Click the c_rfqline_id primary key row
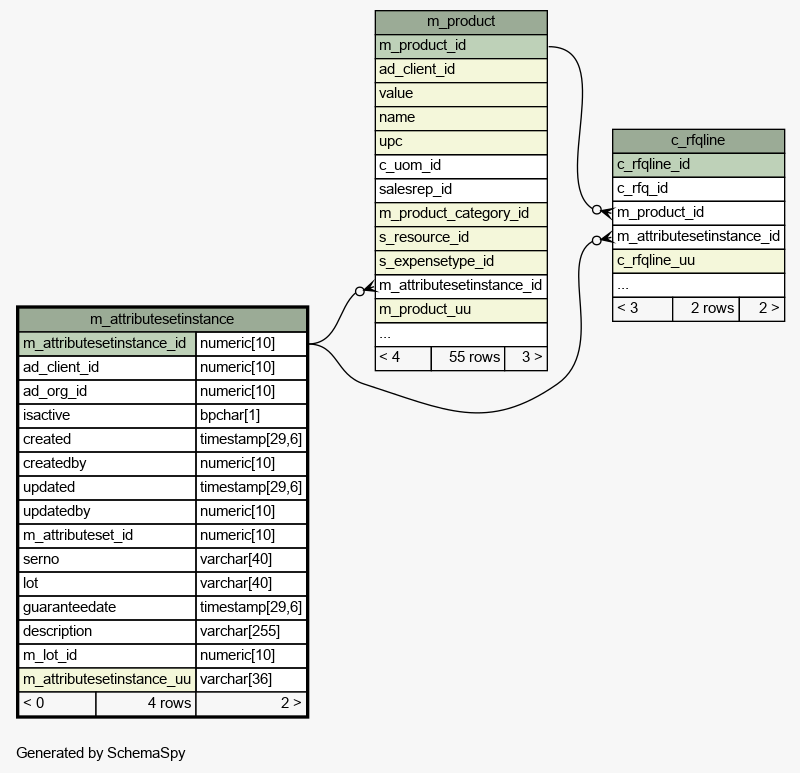Viewport: 800px width, 773px height. 698,165
